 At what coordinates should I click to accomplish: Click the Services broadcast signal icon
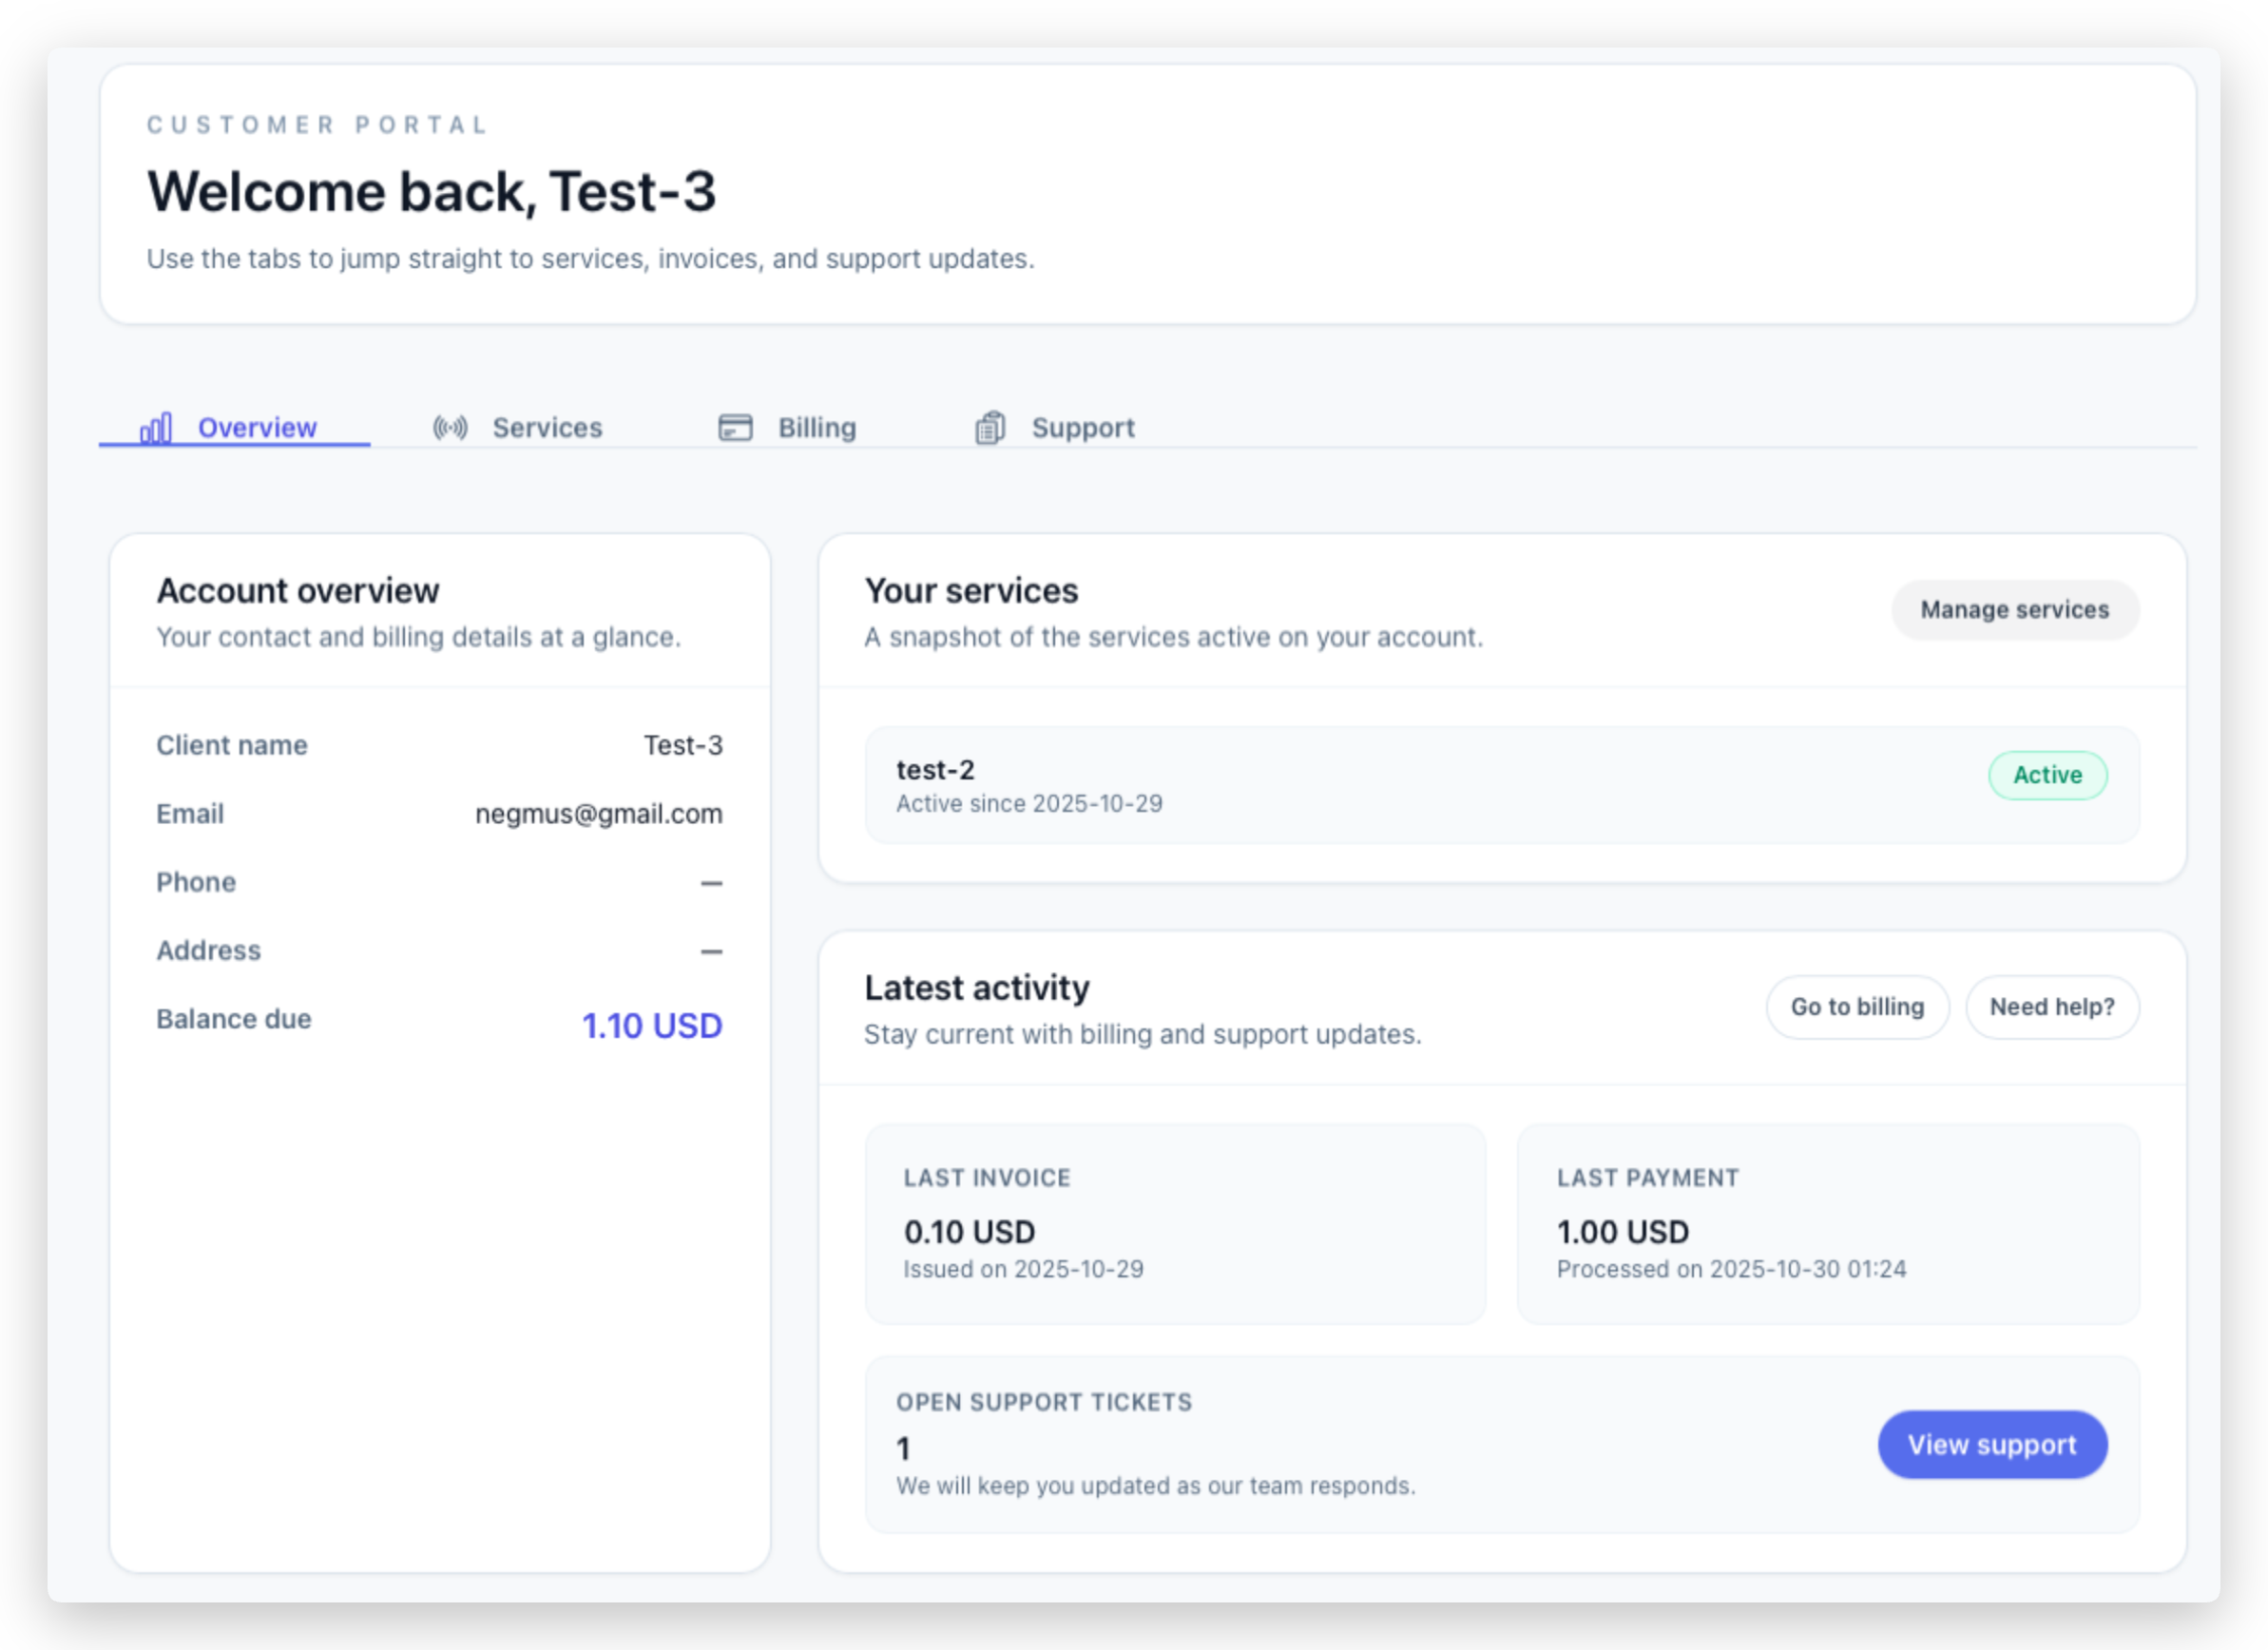[450, 428]
